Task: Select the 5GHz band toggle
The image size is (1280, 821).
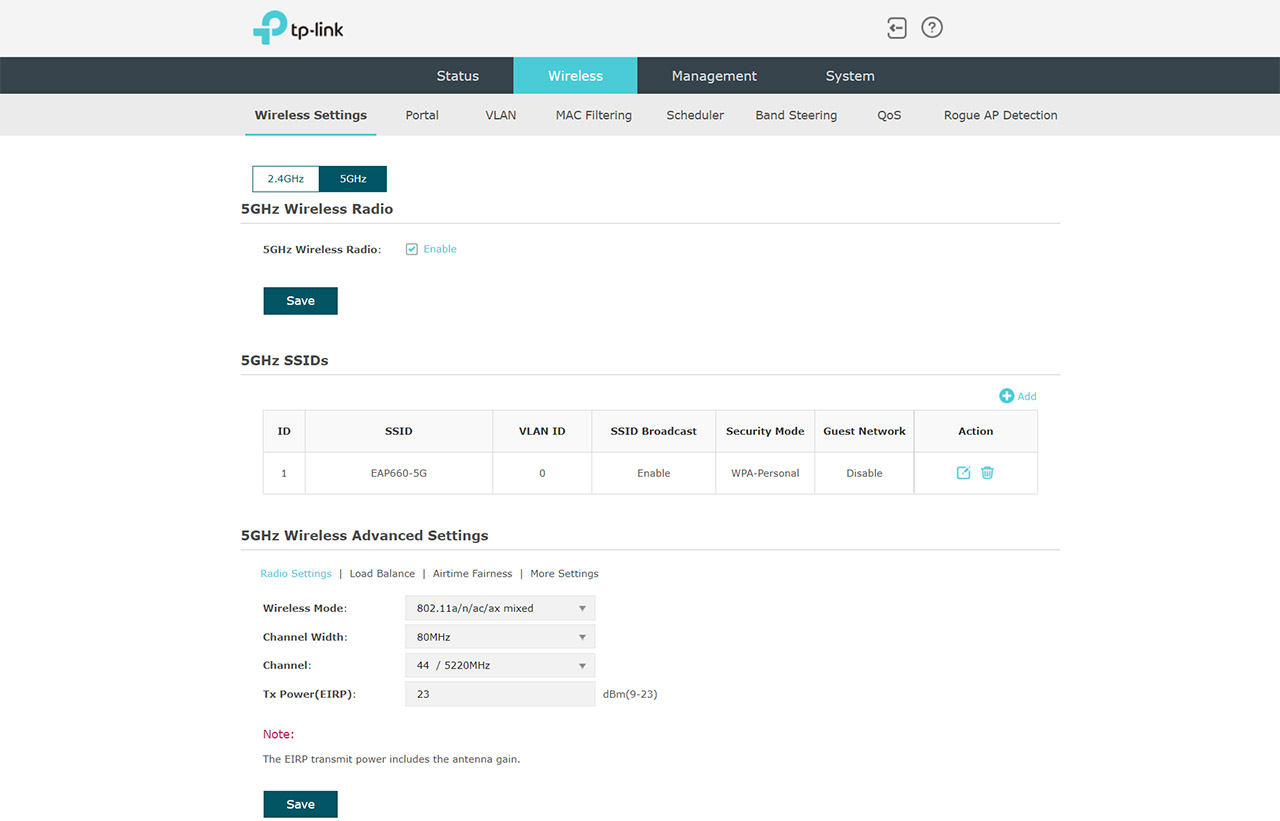Action: [353, 179]
